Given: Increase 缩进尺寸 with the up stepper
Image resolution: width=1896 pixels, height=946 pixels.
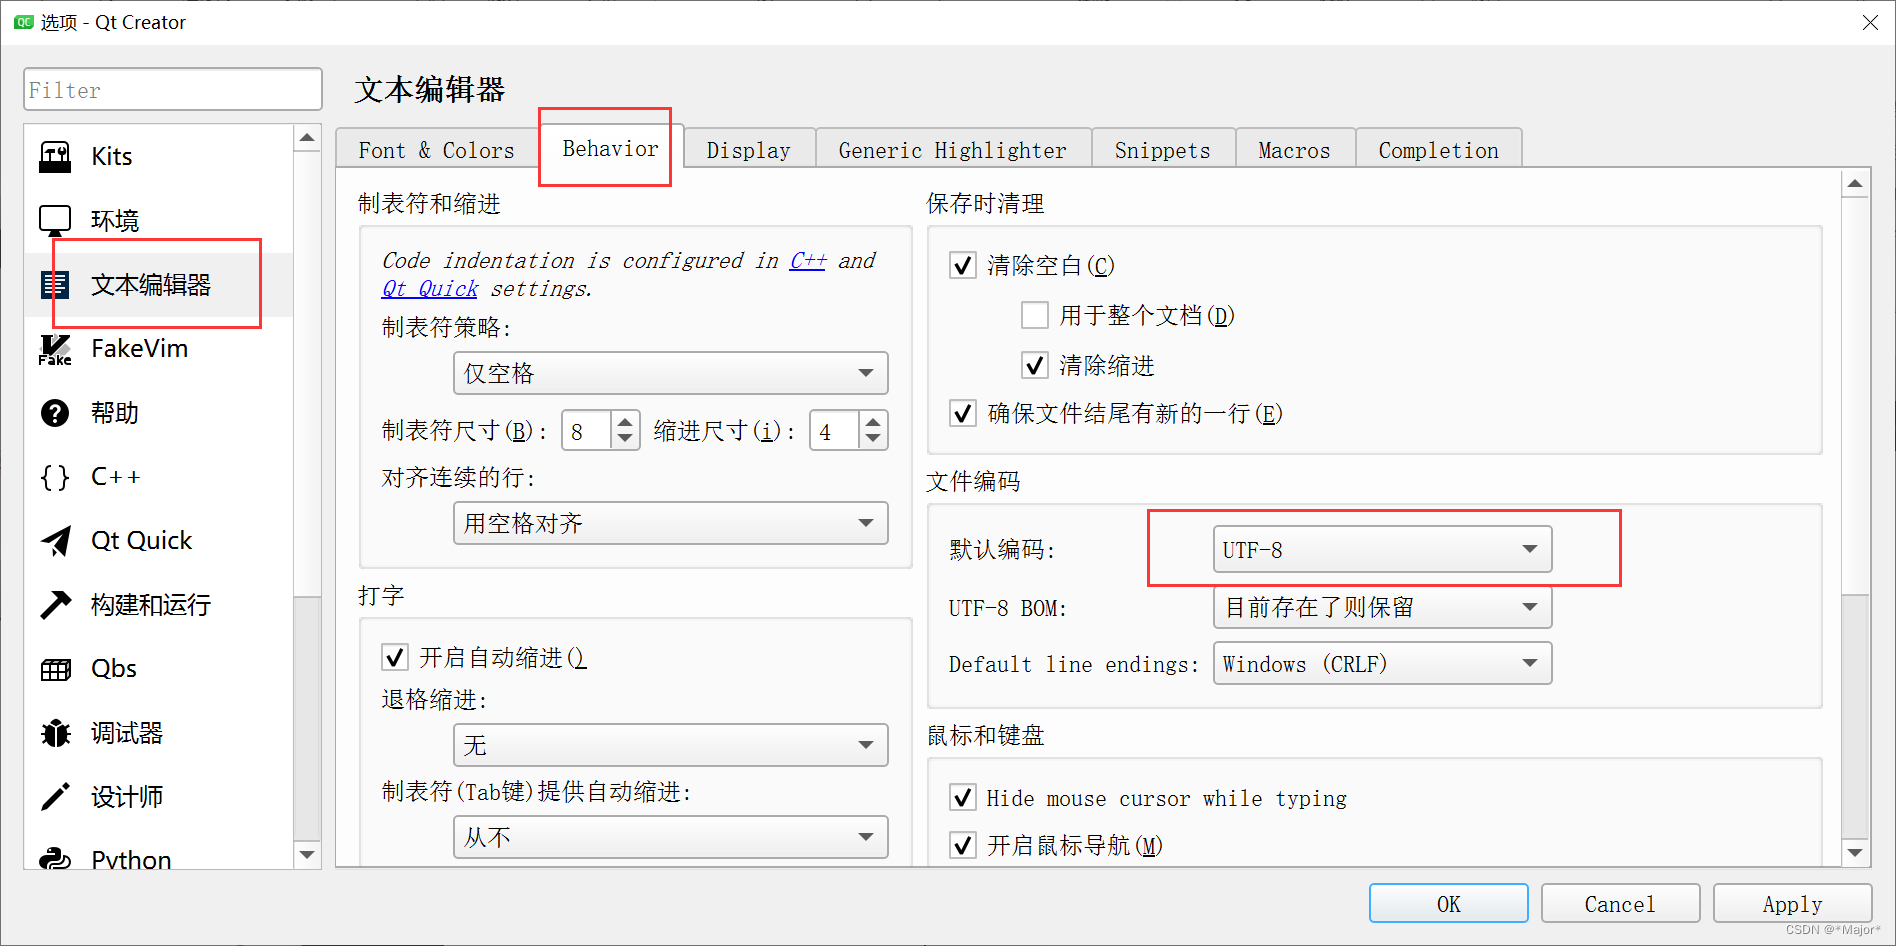Looking at the screenshot, I should pyautogui.click(x=872, y=421).
